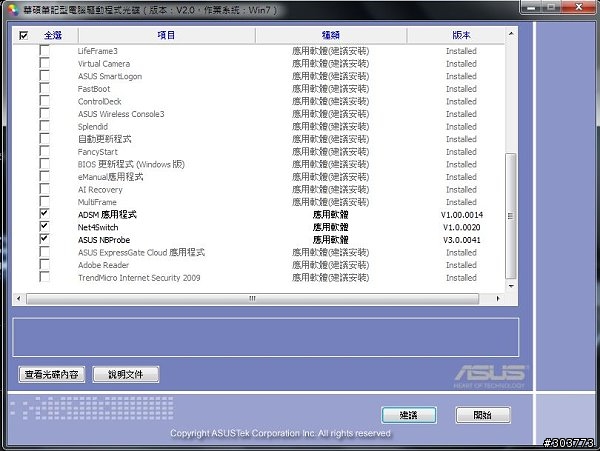Image resolution: width=600 pixels, height=451 pixels.
Task: Click the 查看光碟內容 button
Action: (52, 374)
